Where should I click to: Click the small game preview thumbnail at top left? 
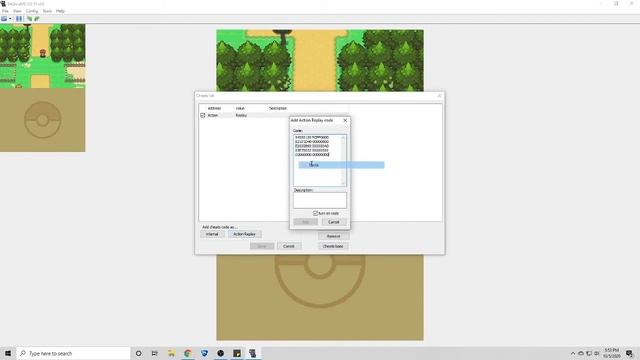[42, 88]
